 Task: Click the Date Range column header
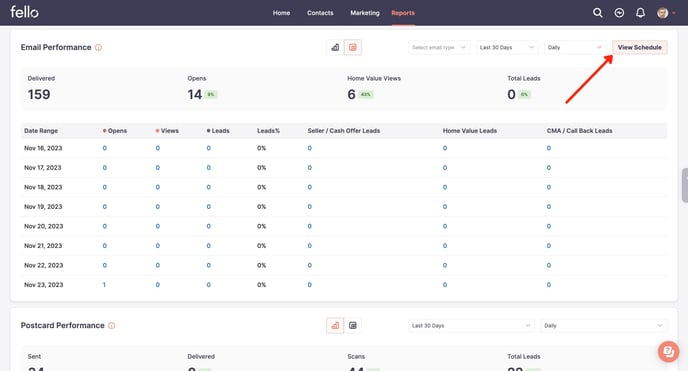(x=41, y=131)
